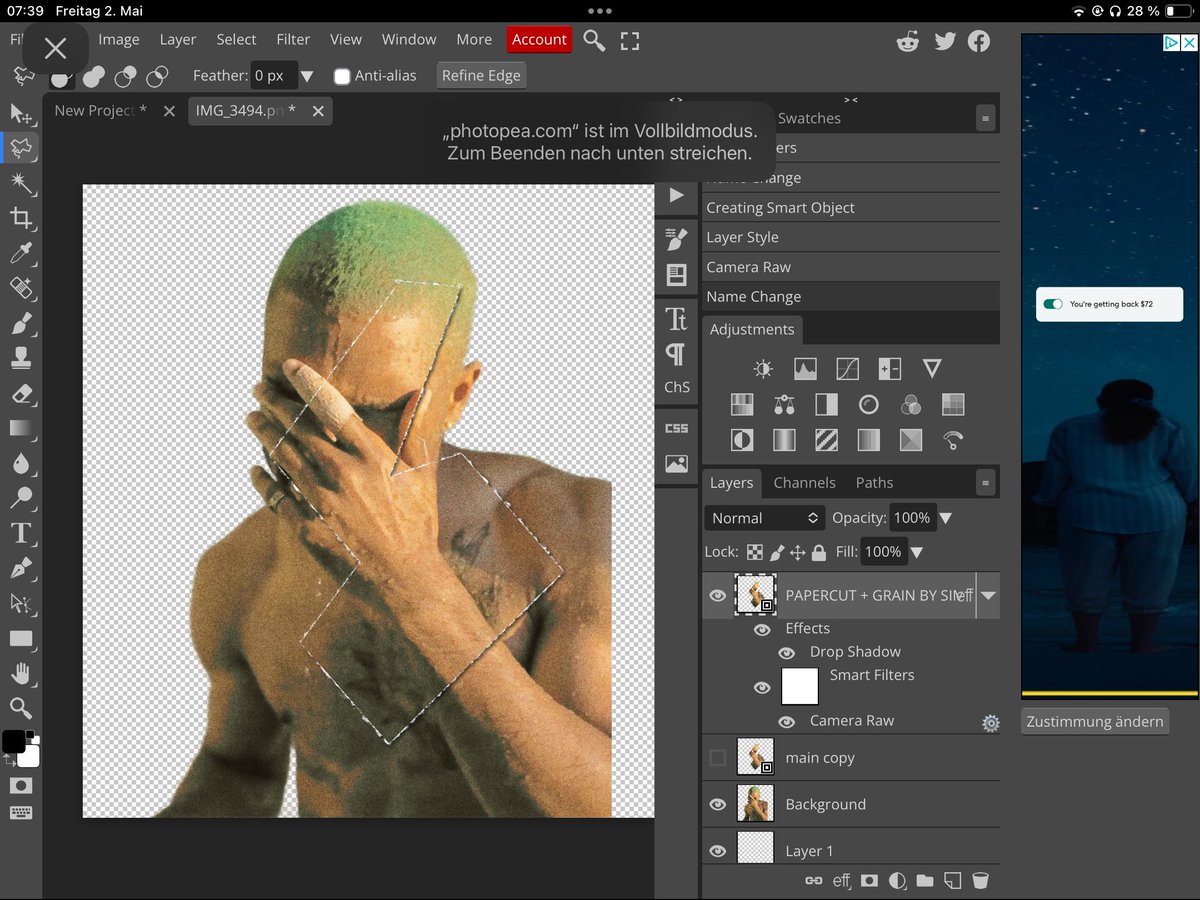
Task: Delete layer with the trash icon
Action: pyautogui.click(x=981, y=881)
